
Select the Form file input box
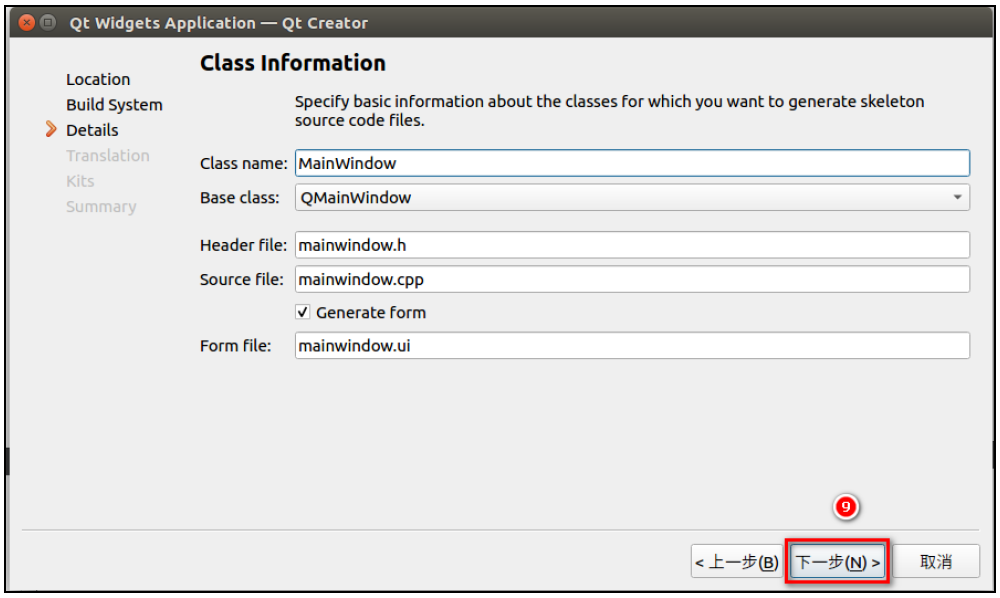pos(632,346)
